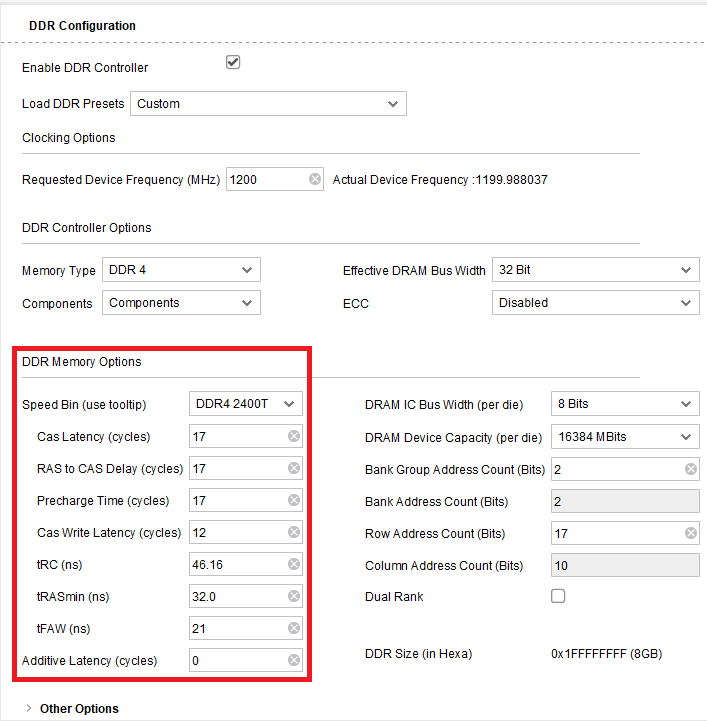The height and width of the screenshot is (721, 707).
Task: Clear the Row Address Count value
Action: click(691, 533)
